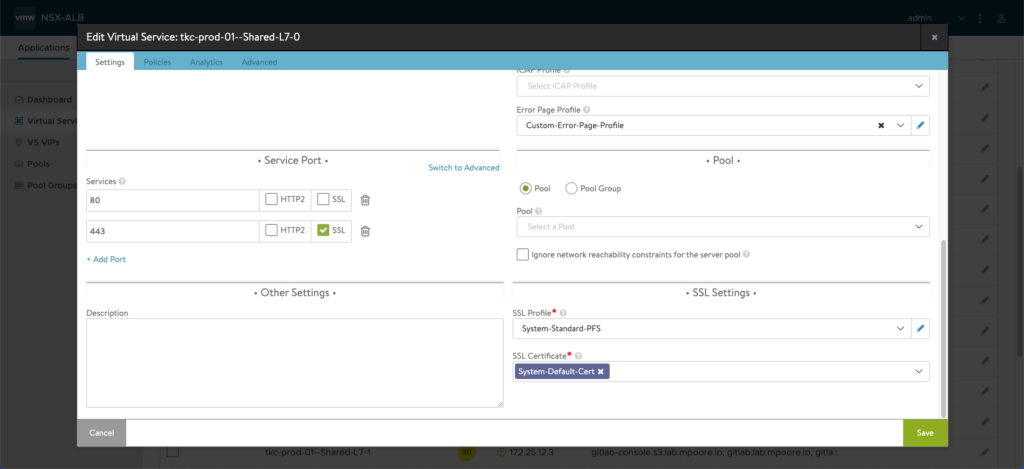Open the Select ICAP Profile dropdown
Screen dimensions: 1024x469
click(x=723, y=86)
